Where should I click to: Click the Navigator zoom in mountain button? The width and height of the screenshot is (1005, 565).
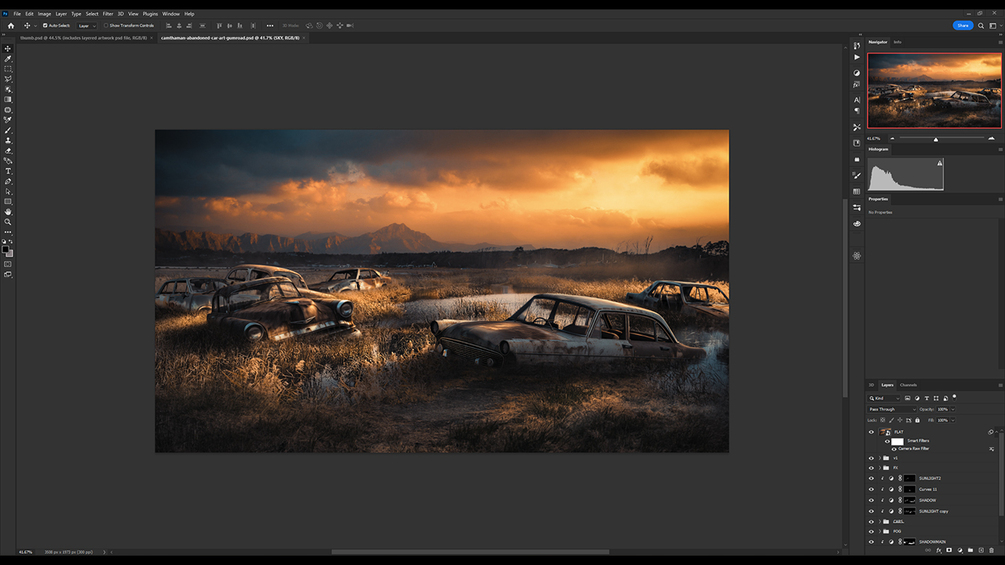[x=992, y=138]
